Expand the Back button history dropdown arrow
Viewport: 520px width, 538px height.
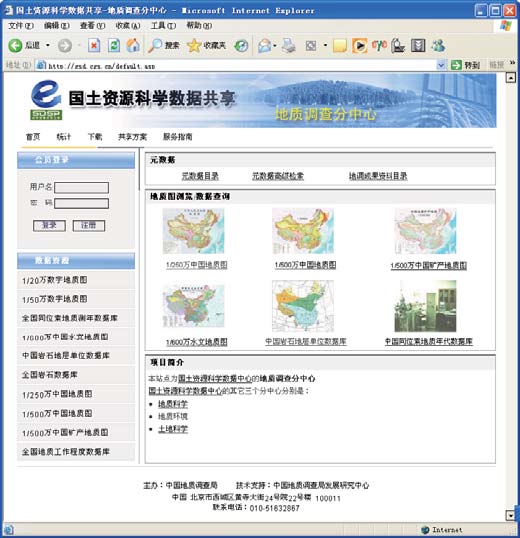[x=48, y=45]
